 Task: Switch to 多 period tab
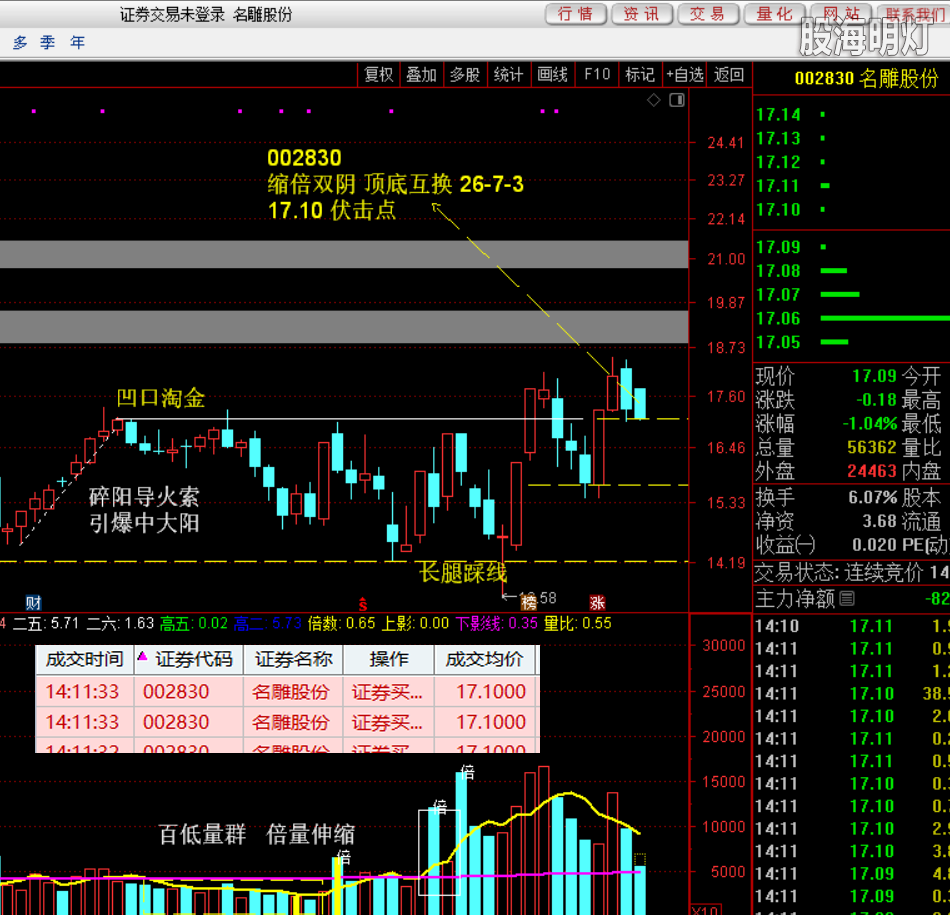(20, 42)
